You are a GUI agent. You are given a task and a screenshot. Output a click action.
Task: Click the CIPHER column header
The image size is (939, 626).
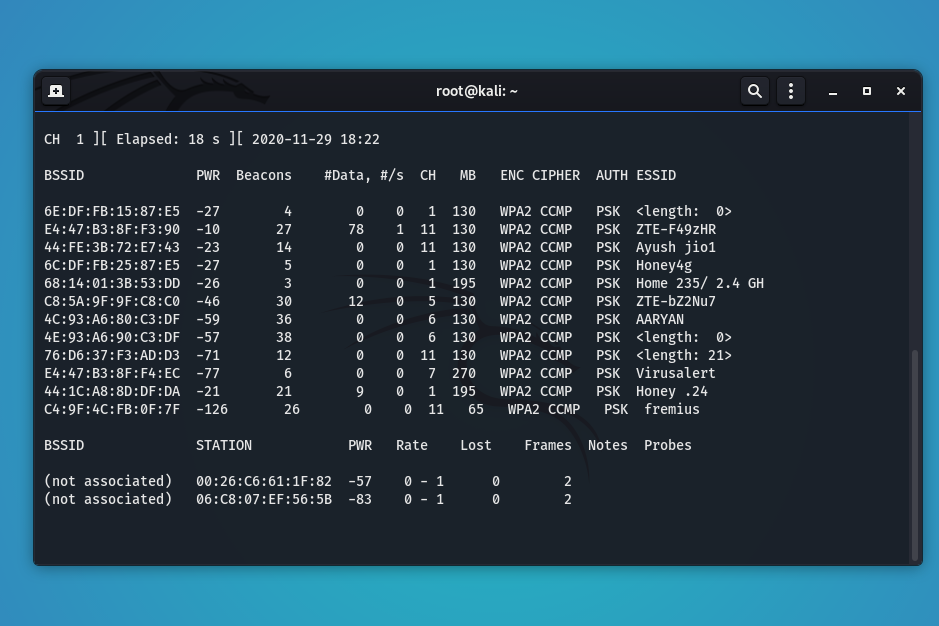pos(556,176)
